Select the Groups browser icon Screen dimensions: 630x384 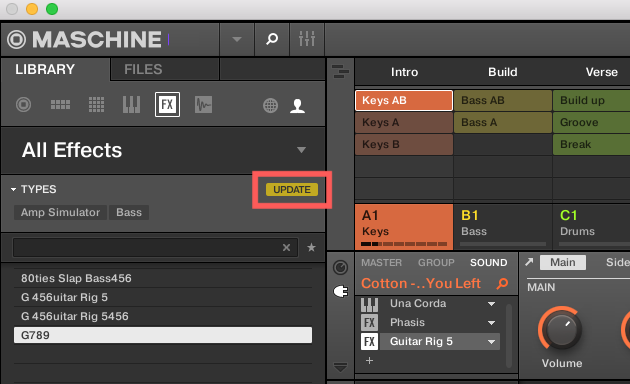coord(60,105)
